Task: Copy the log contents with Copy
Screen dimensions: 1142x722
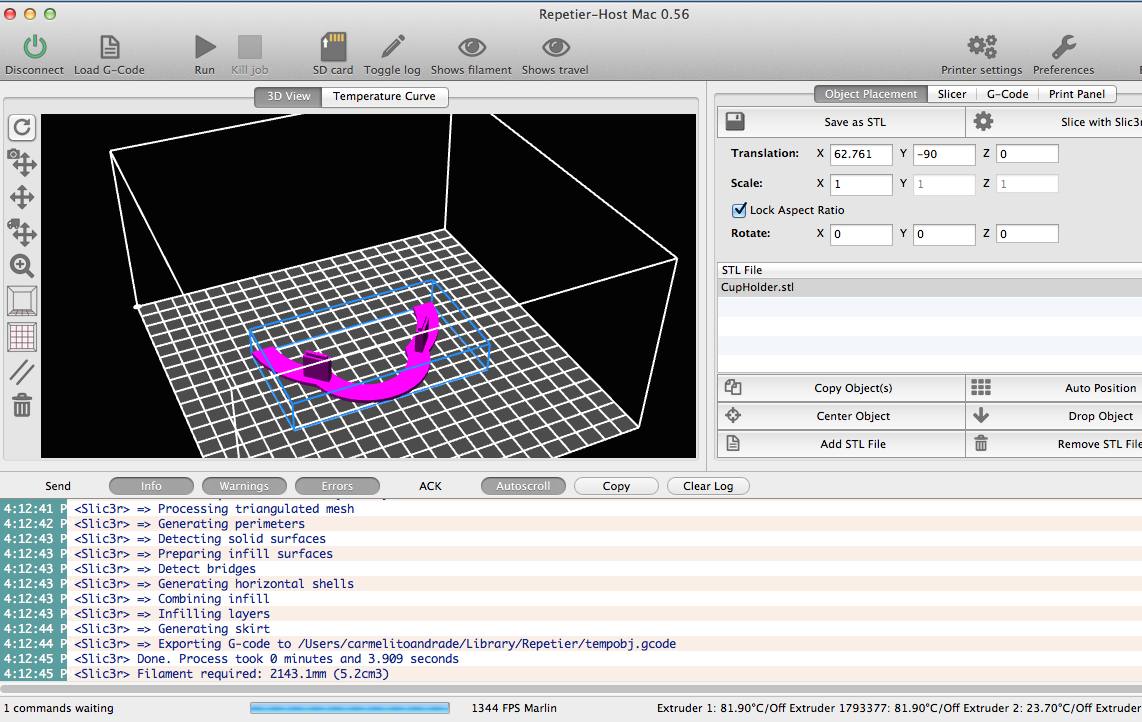Action: 616,486
